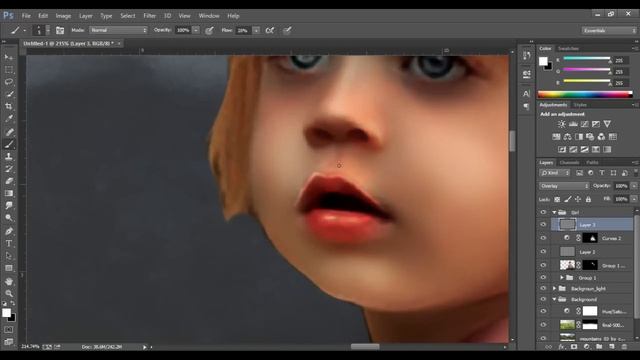Create a new group icon
This screenshot has height=360, width=640.
[599, 347]
